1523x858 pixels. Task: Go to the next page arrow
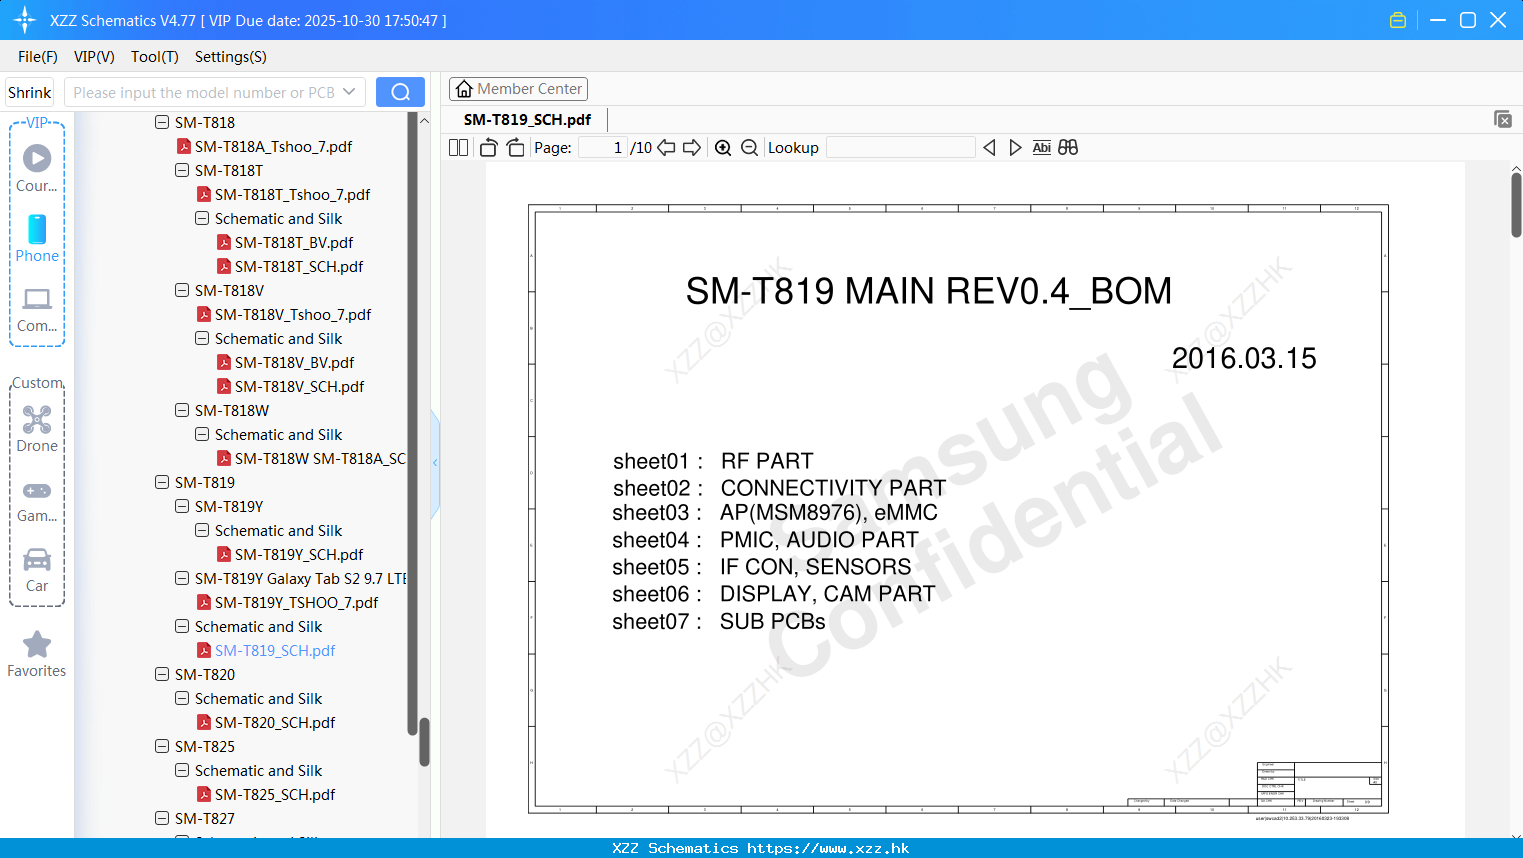coord(692,147)
